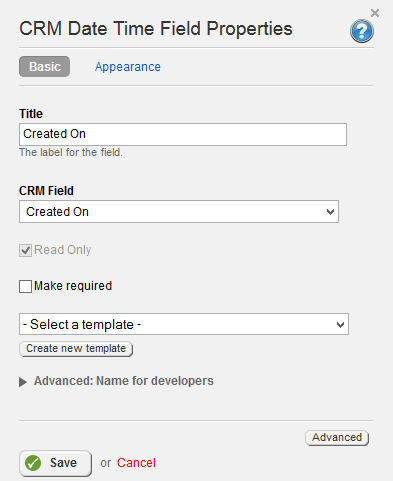This screenshot has height=481, width=393.
Task: Click the chevron arrow of the CRM Field dropdown
Action: [330, 212]
